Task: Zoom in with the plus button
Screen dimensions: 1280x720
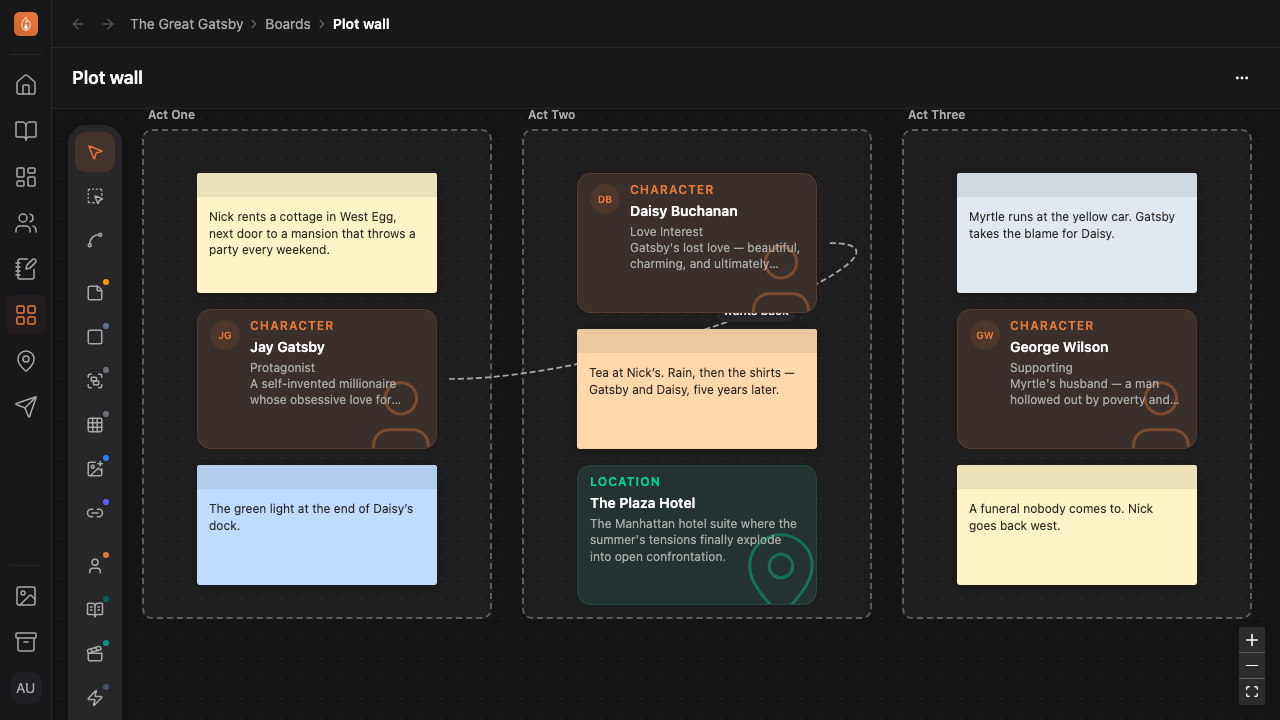Action: 1252,640
